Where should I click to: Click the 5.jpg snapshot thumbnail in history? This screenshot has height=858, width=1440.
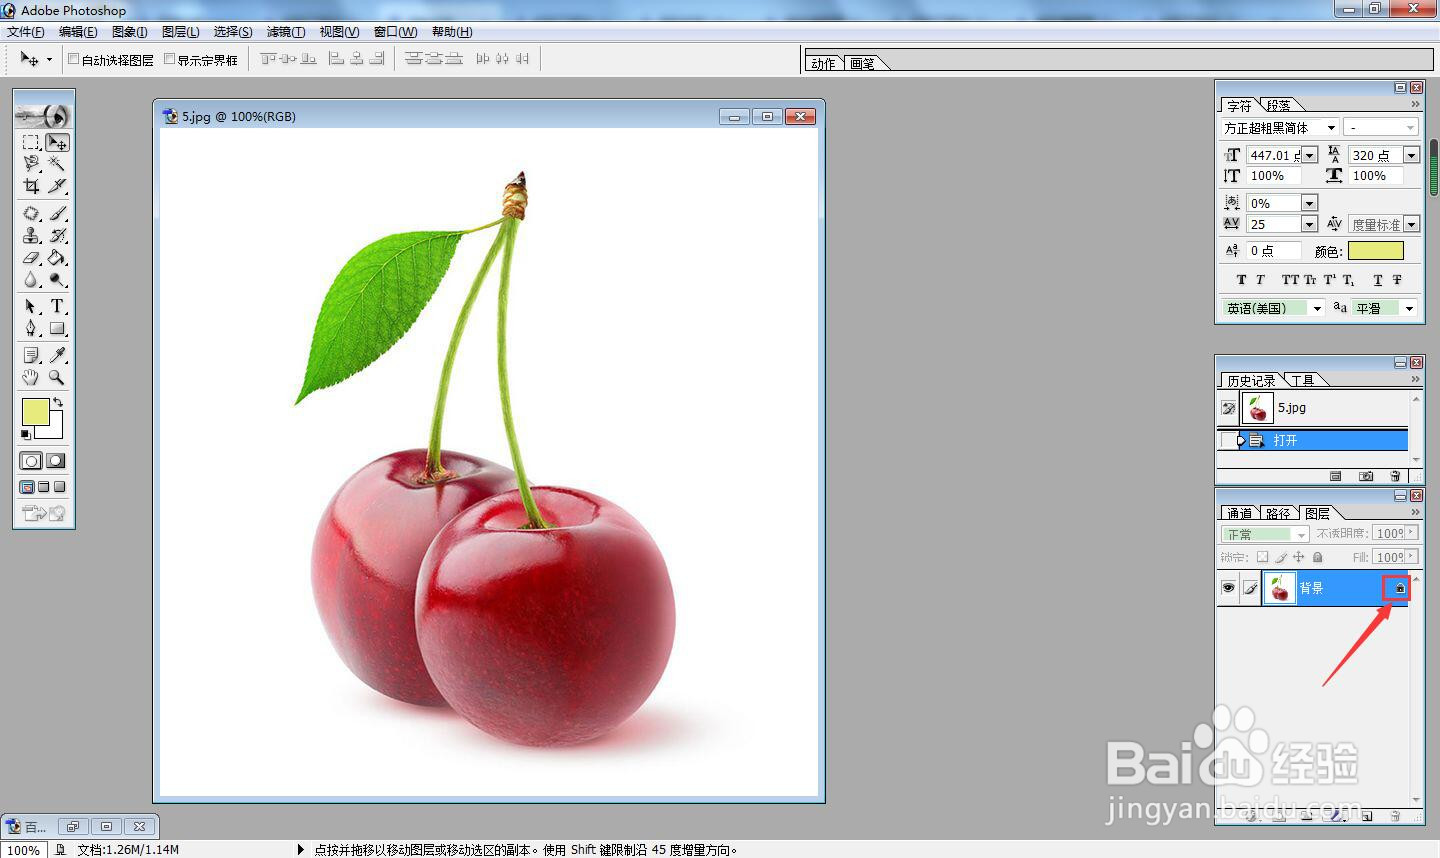1256,407
